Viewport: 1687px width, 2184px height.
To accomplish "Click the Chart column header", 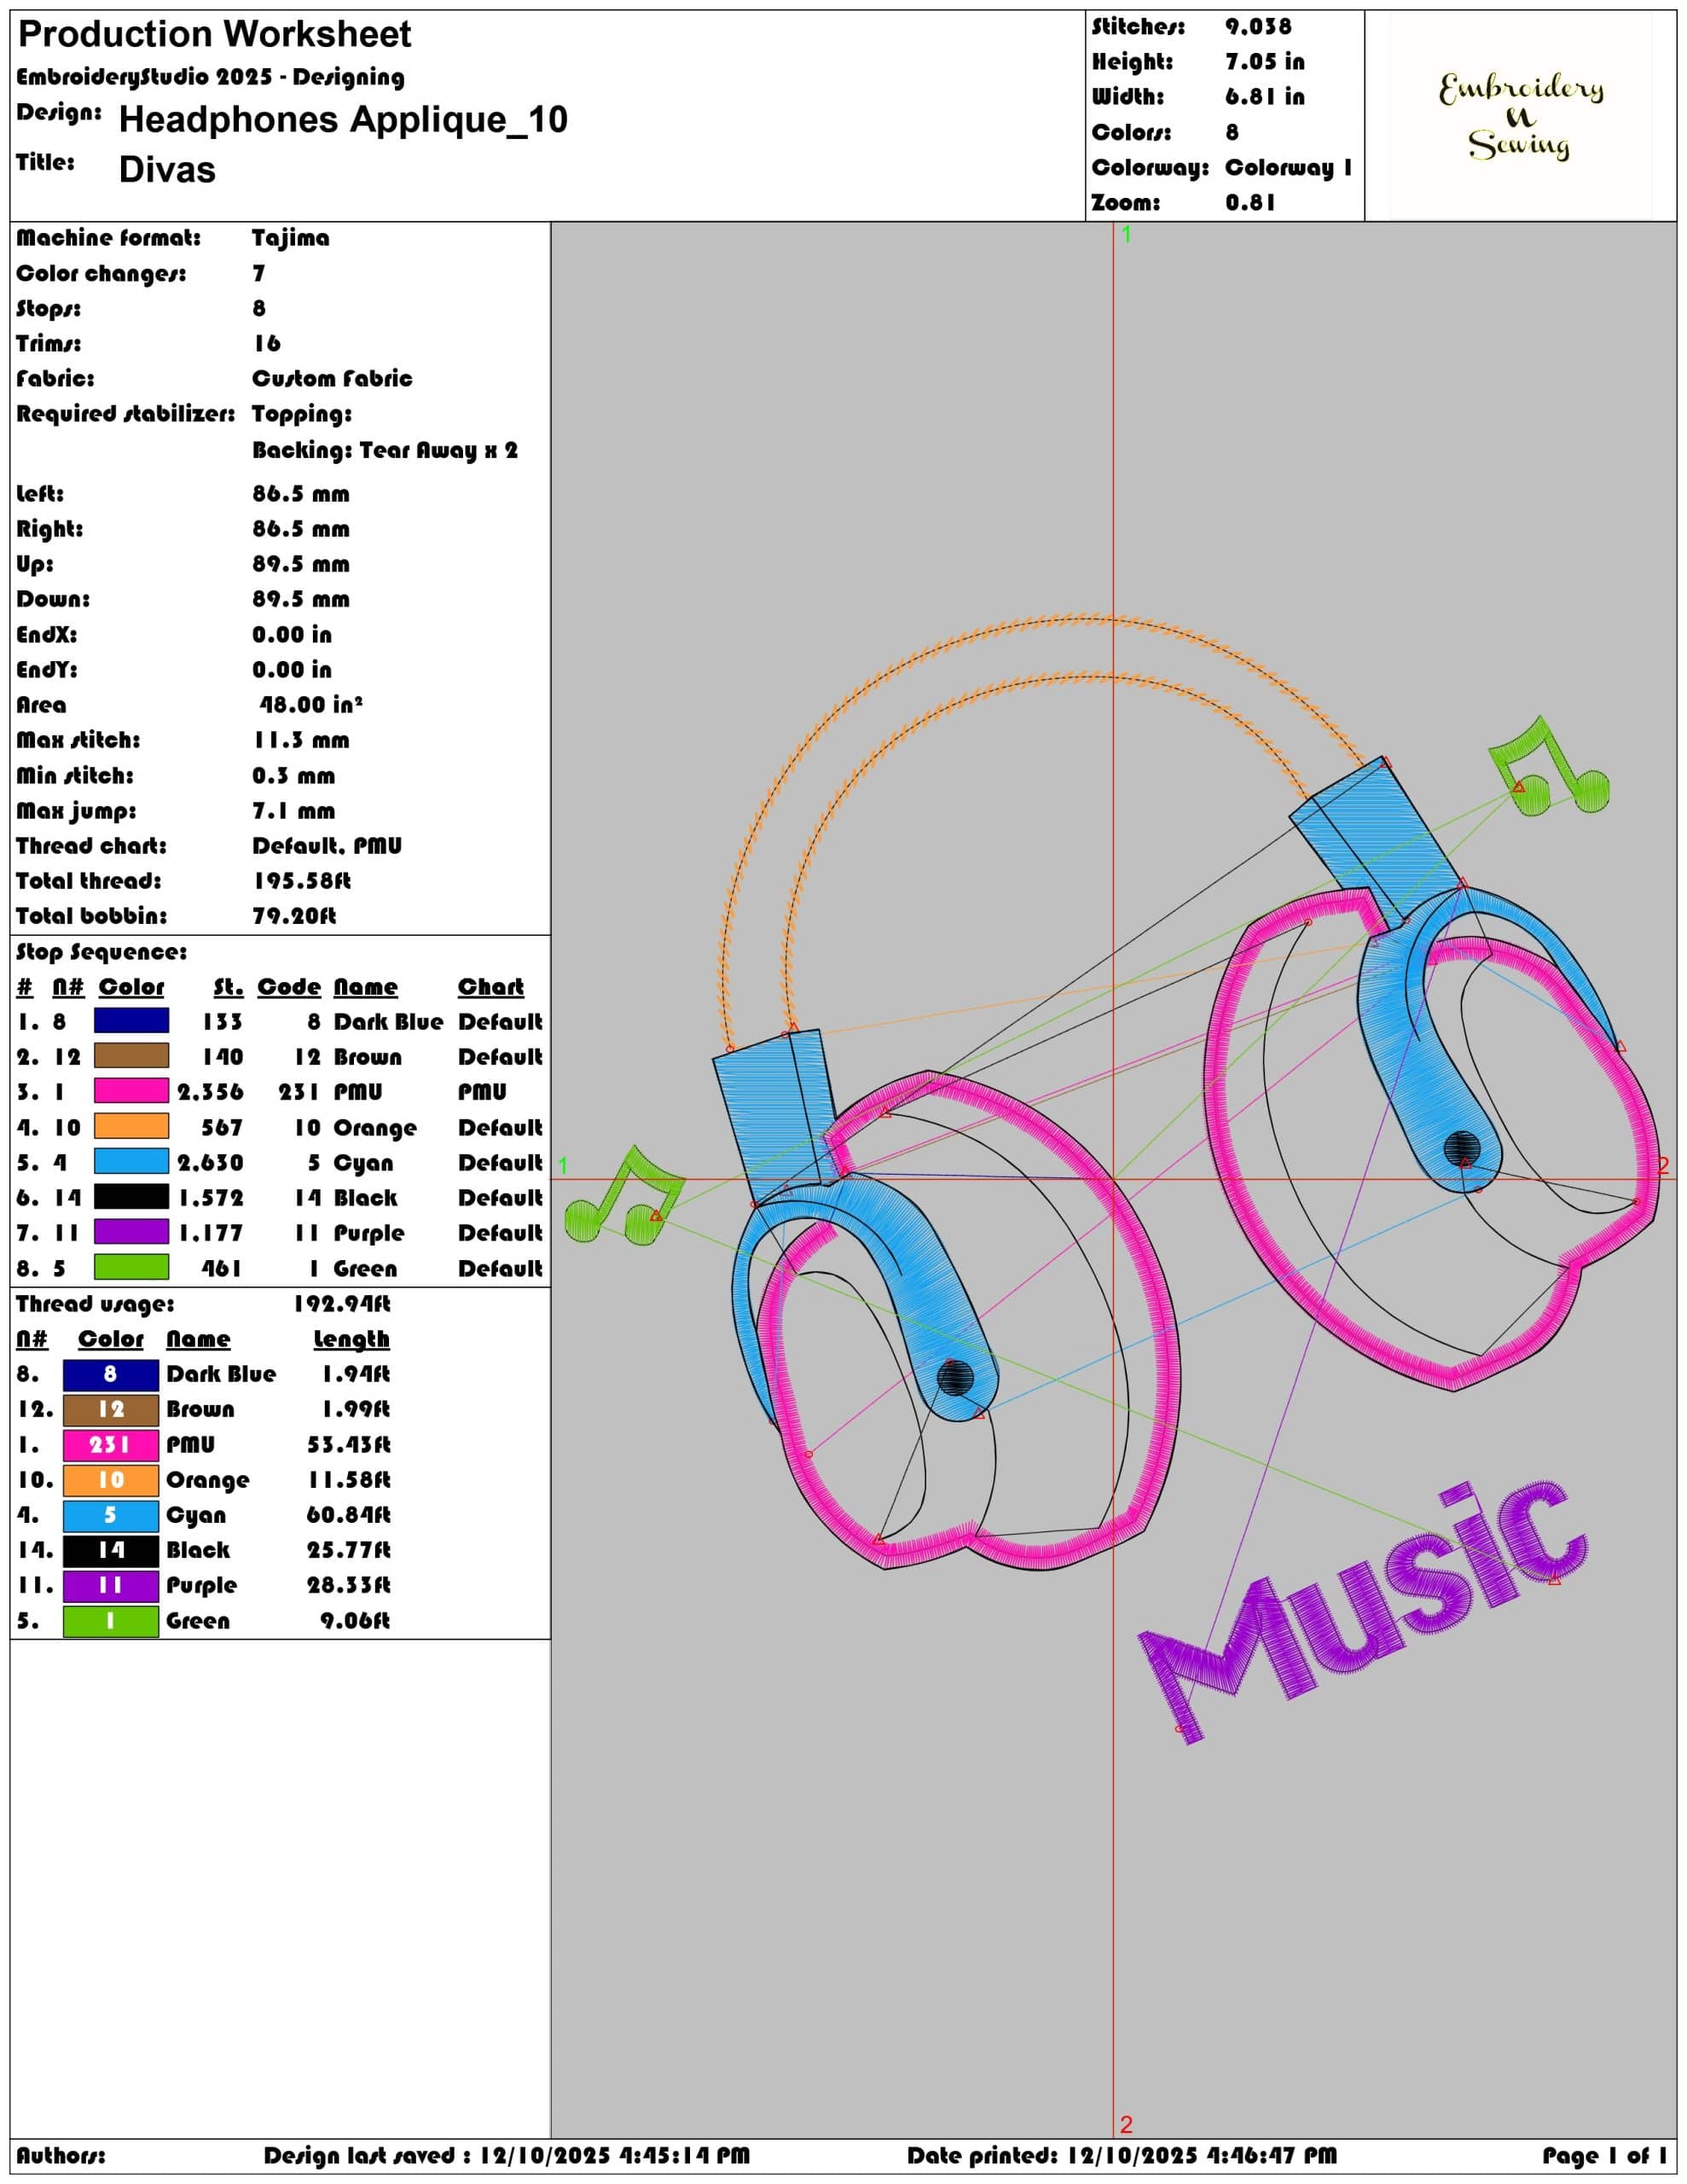I will coord(491,987).
